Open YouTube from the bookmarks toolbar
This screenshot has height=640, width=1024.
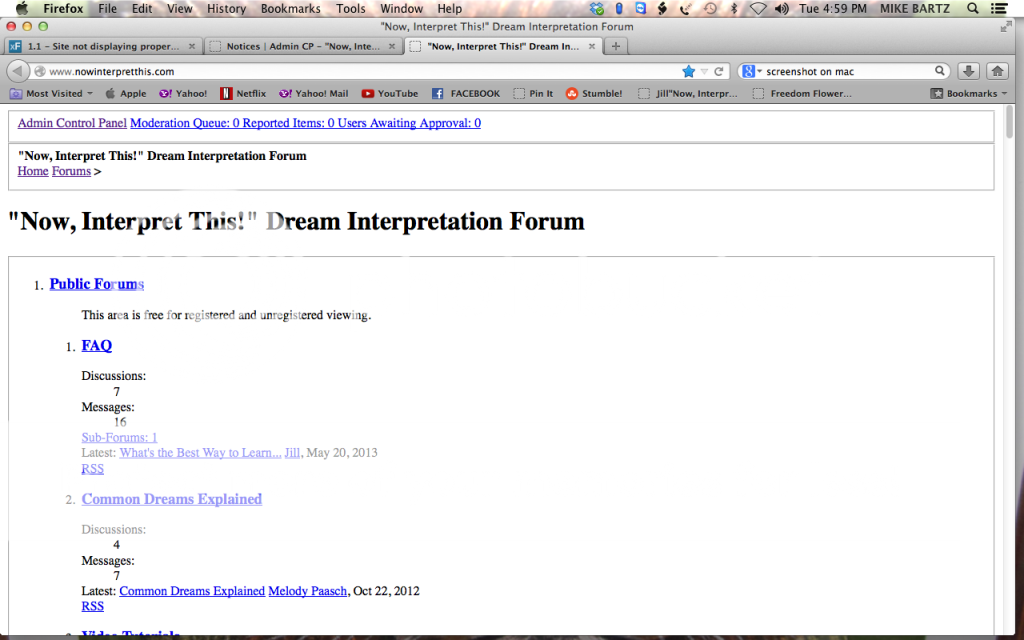pyautogui.click(x=389, y=93)
